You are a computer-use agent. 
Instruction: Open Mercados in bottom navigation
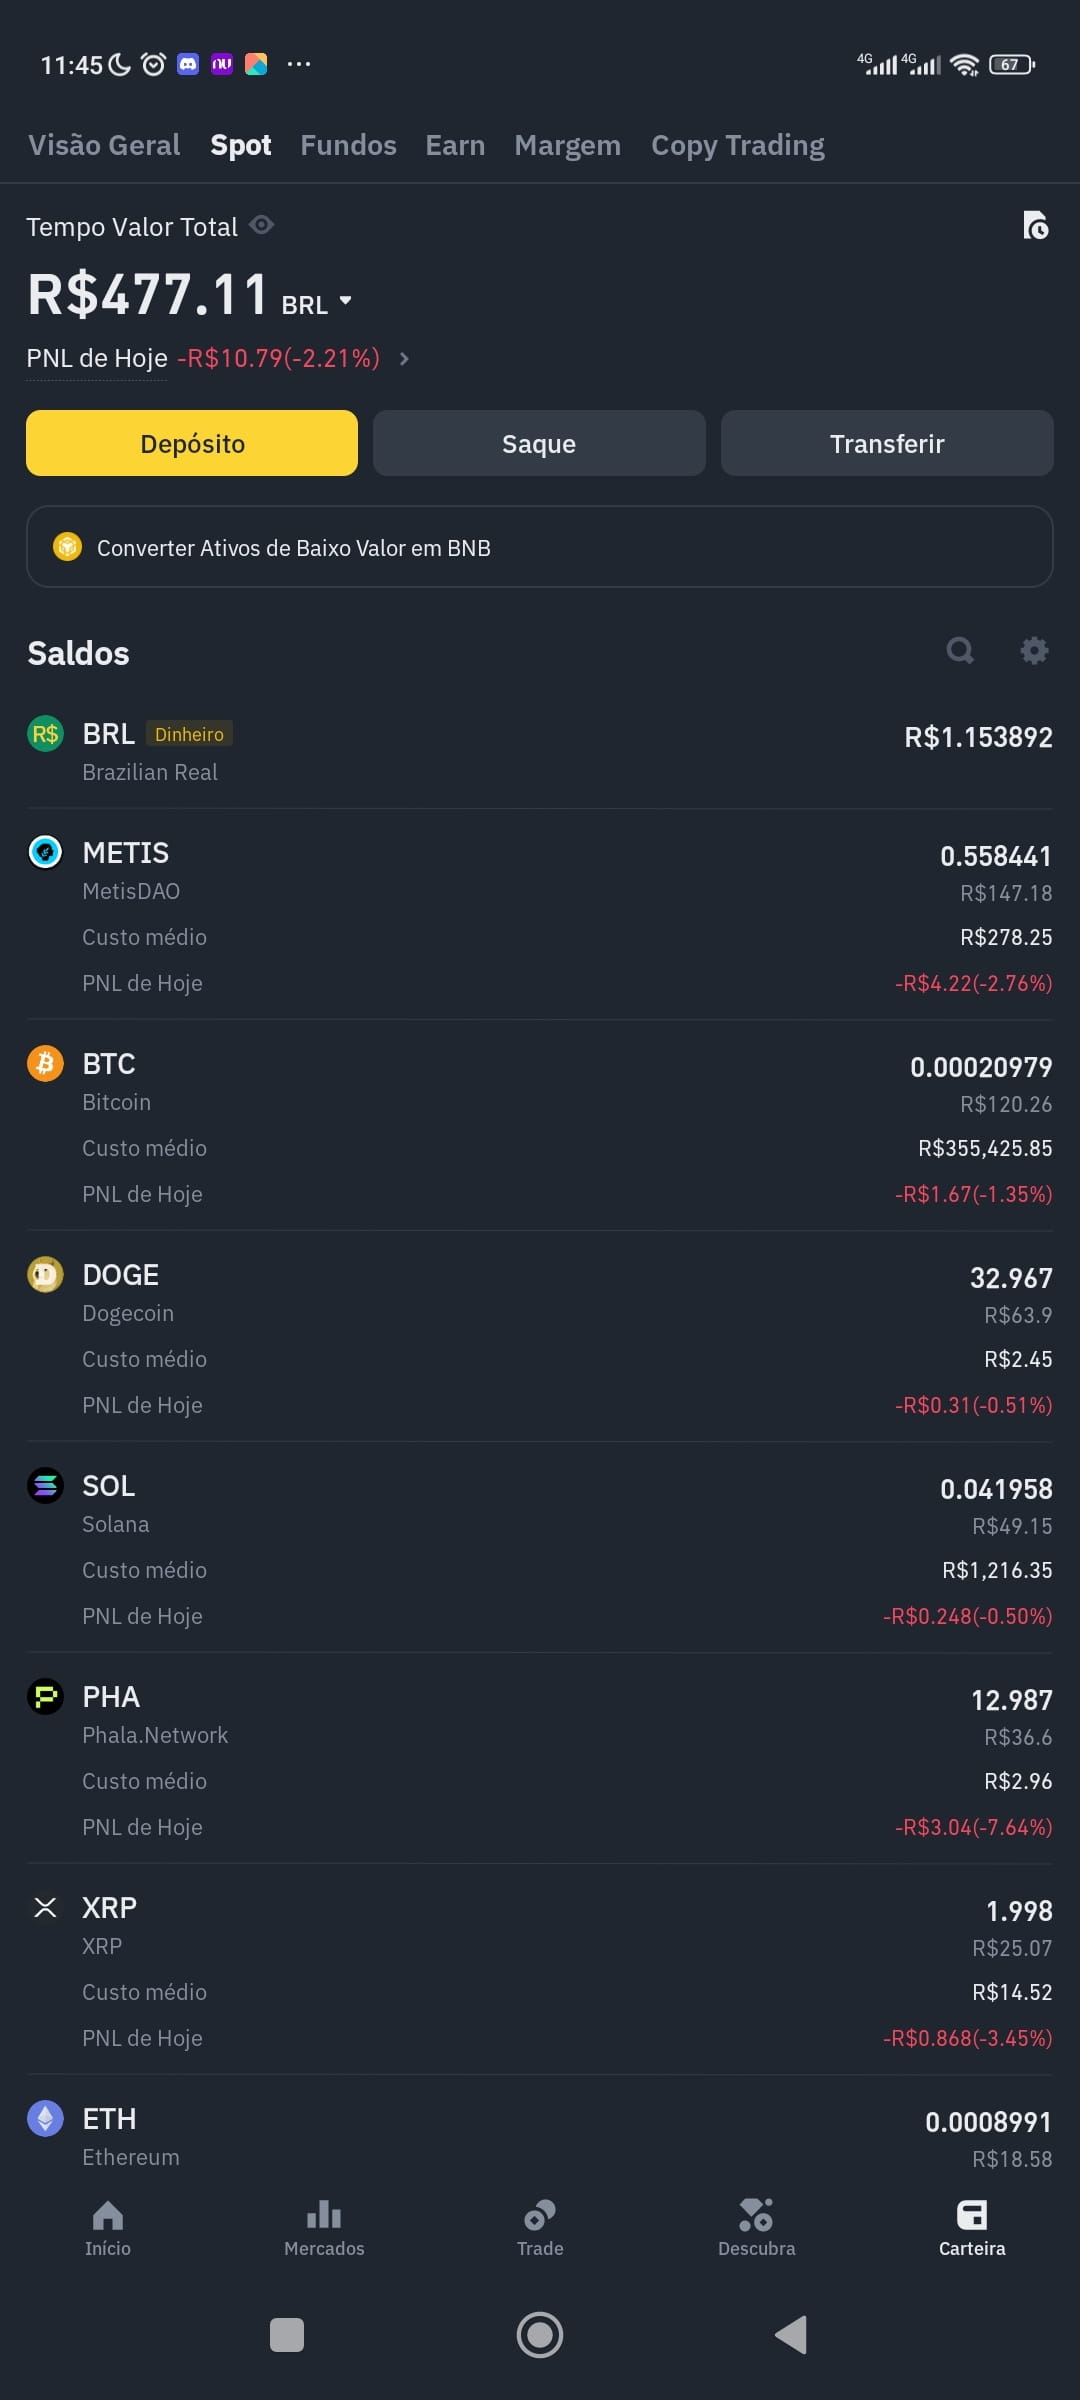pyautogui.click(x=324, y=2228)
